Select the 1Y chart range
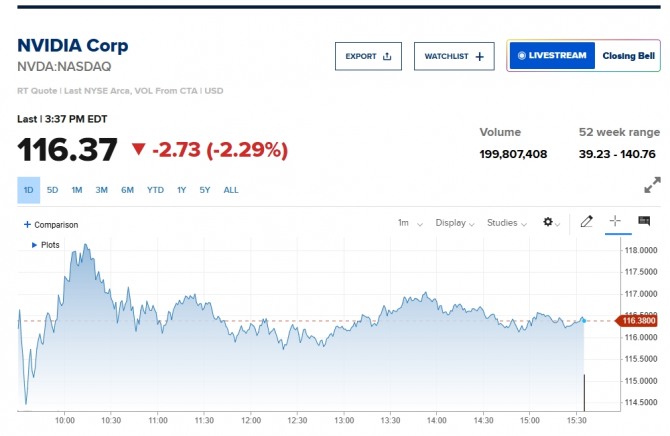670x436 pixels. [x=181, y=190]
